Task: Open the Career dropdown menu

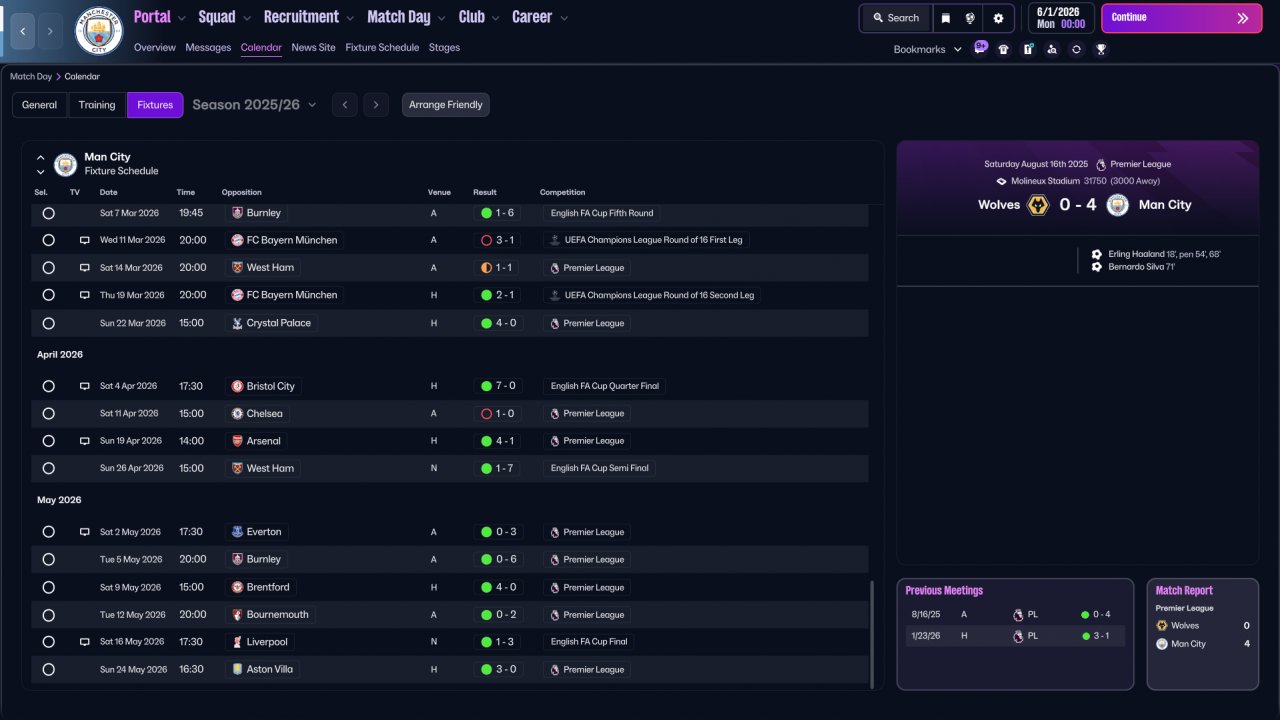Action: tap(539, 17)
